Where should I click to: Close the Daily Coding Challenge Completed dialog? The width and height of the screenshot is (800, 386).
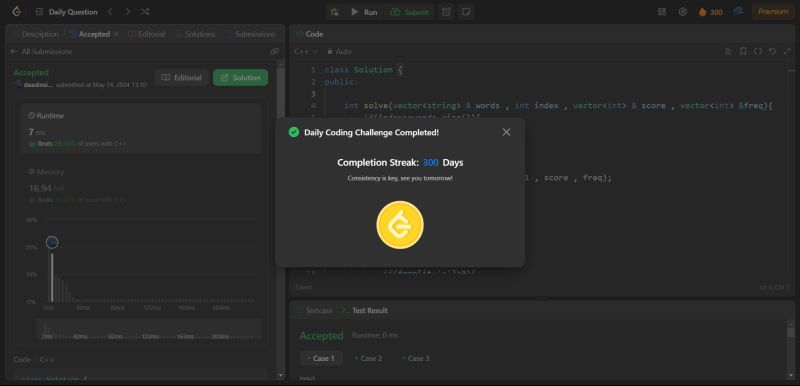pyautogui.click(x=506, y=132)
